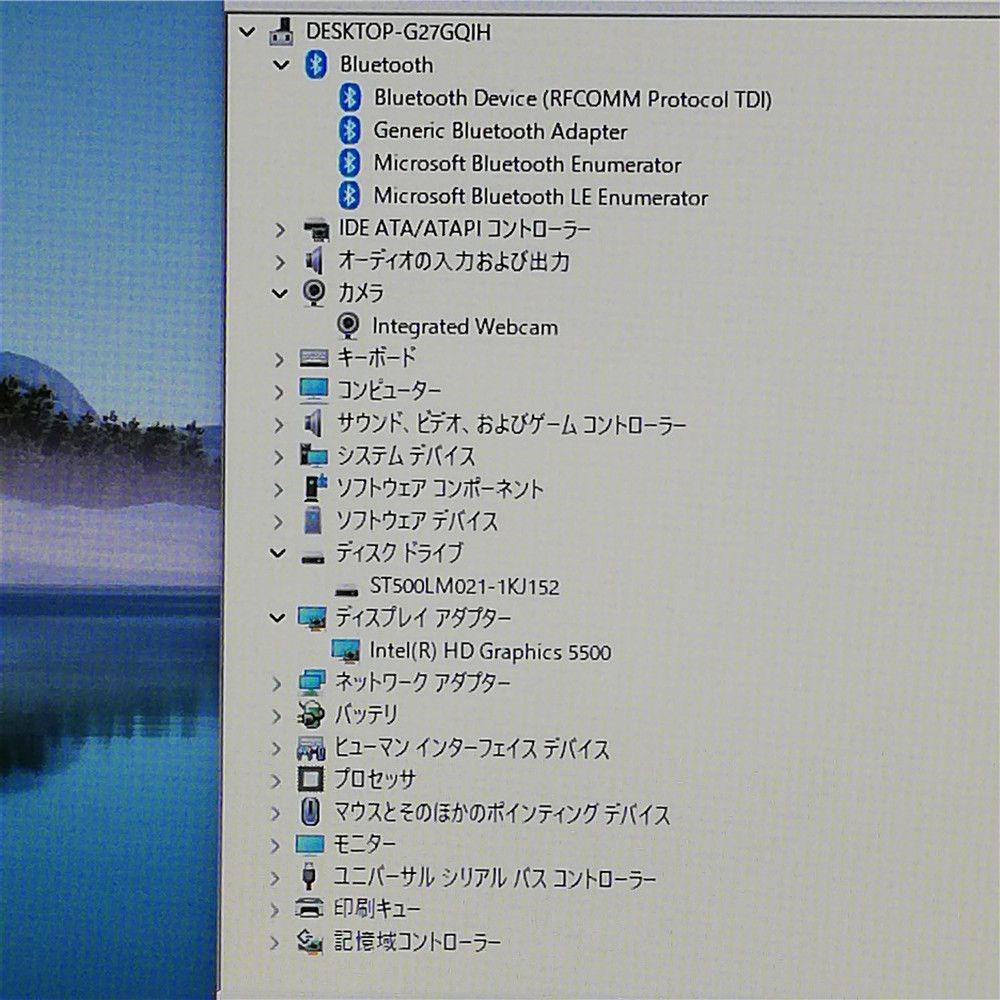Expand オーディオの入力および出力
The height and width of the screenshot is (1000, 1000).
(279, 262)
